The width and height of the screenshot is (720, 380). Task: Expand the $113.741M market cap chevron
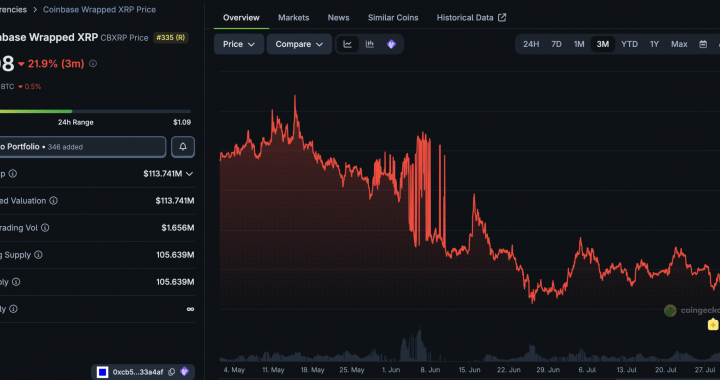[189, 174]
